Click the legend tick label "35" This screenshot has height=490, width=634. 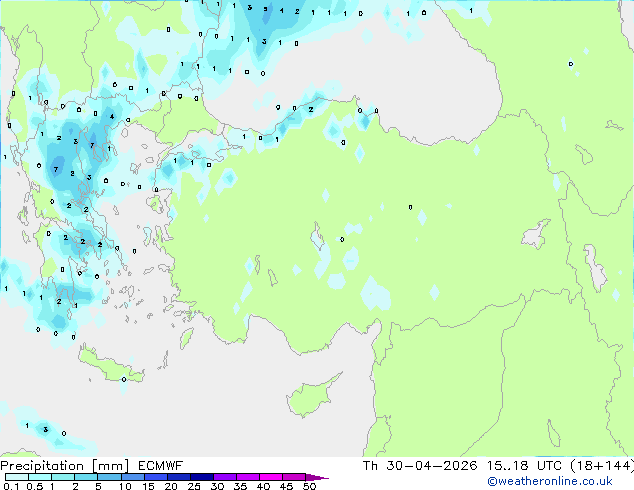click(240, 486)
